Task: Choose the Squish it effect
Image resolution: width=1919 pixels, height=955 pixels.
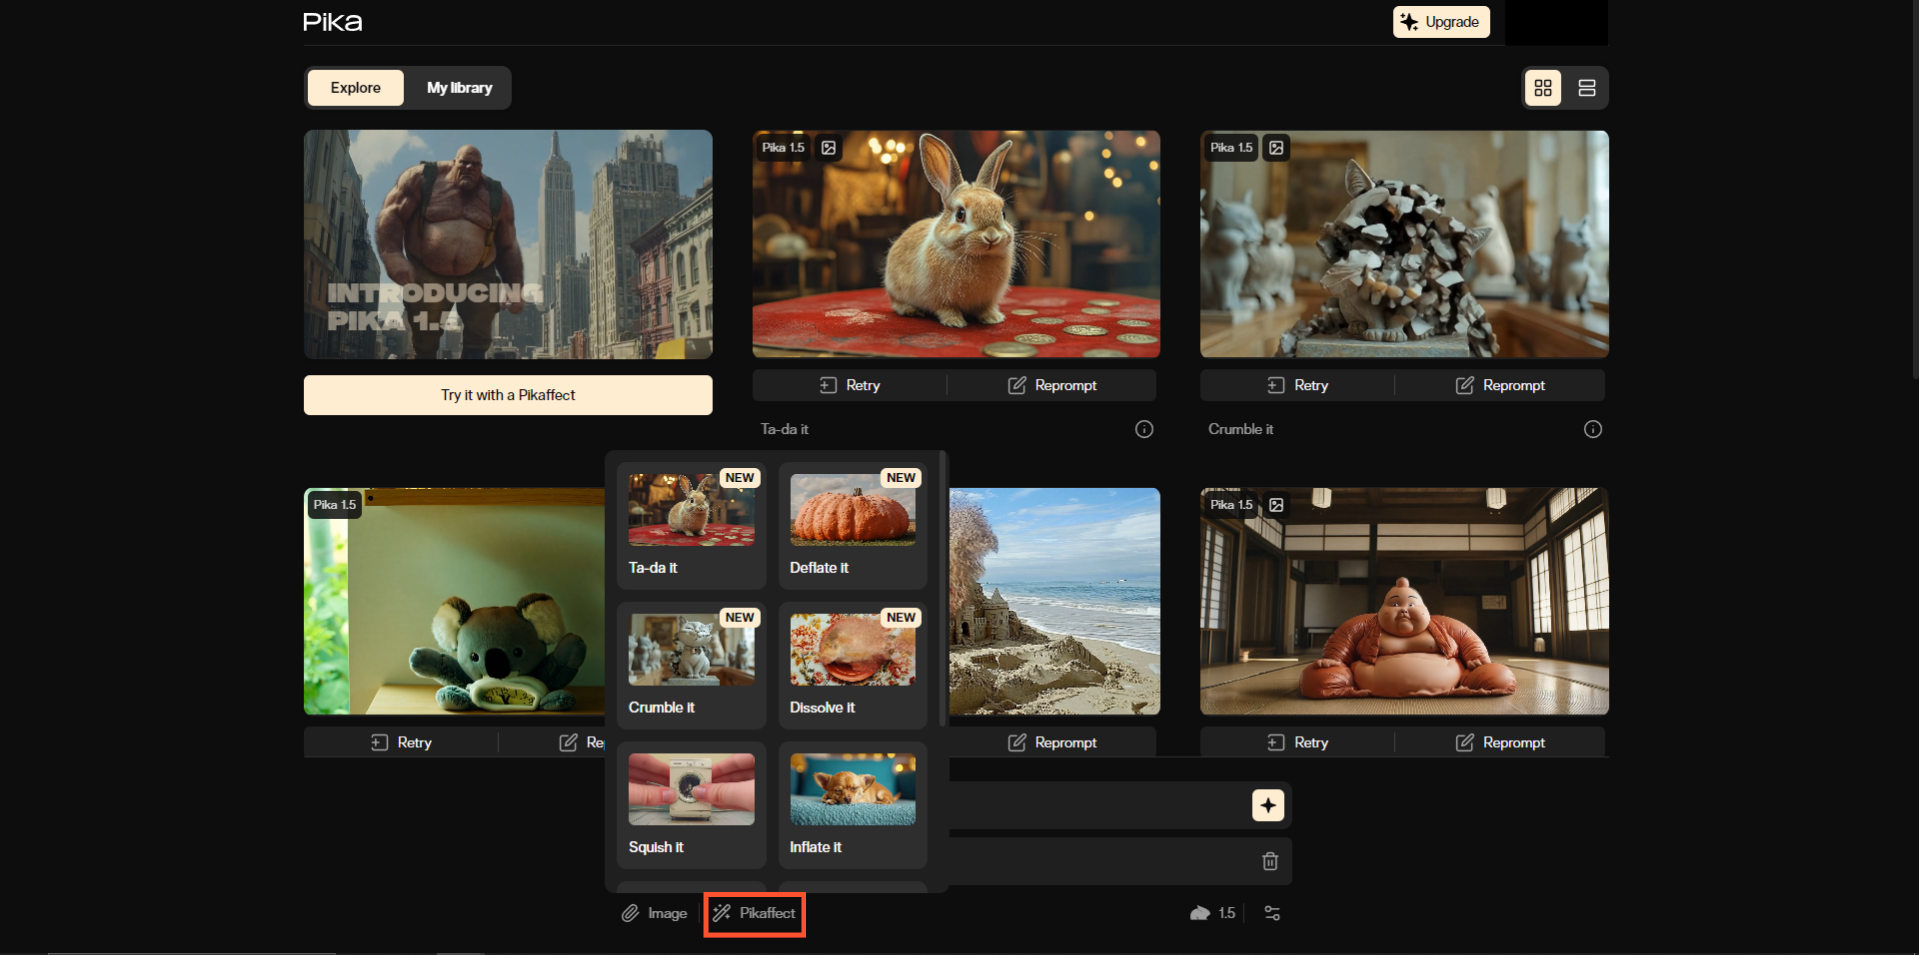Action: (x=691, y=804)
